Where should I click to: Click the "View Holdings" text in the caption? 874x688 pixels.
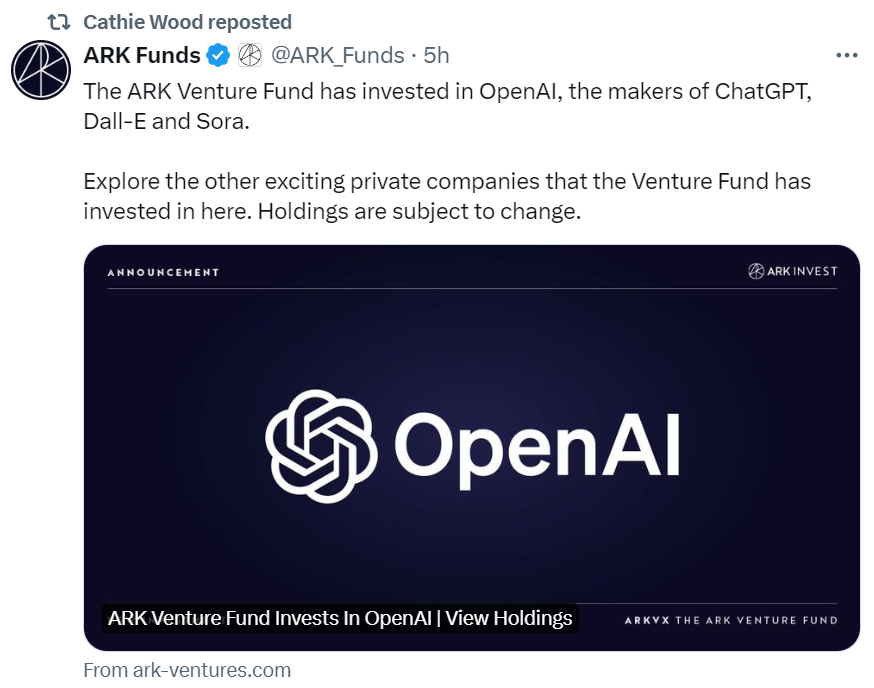tap(509, 618)
